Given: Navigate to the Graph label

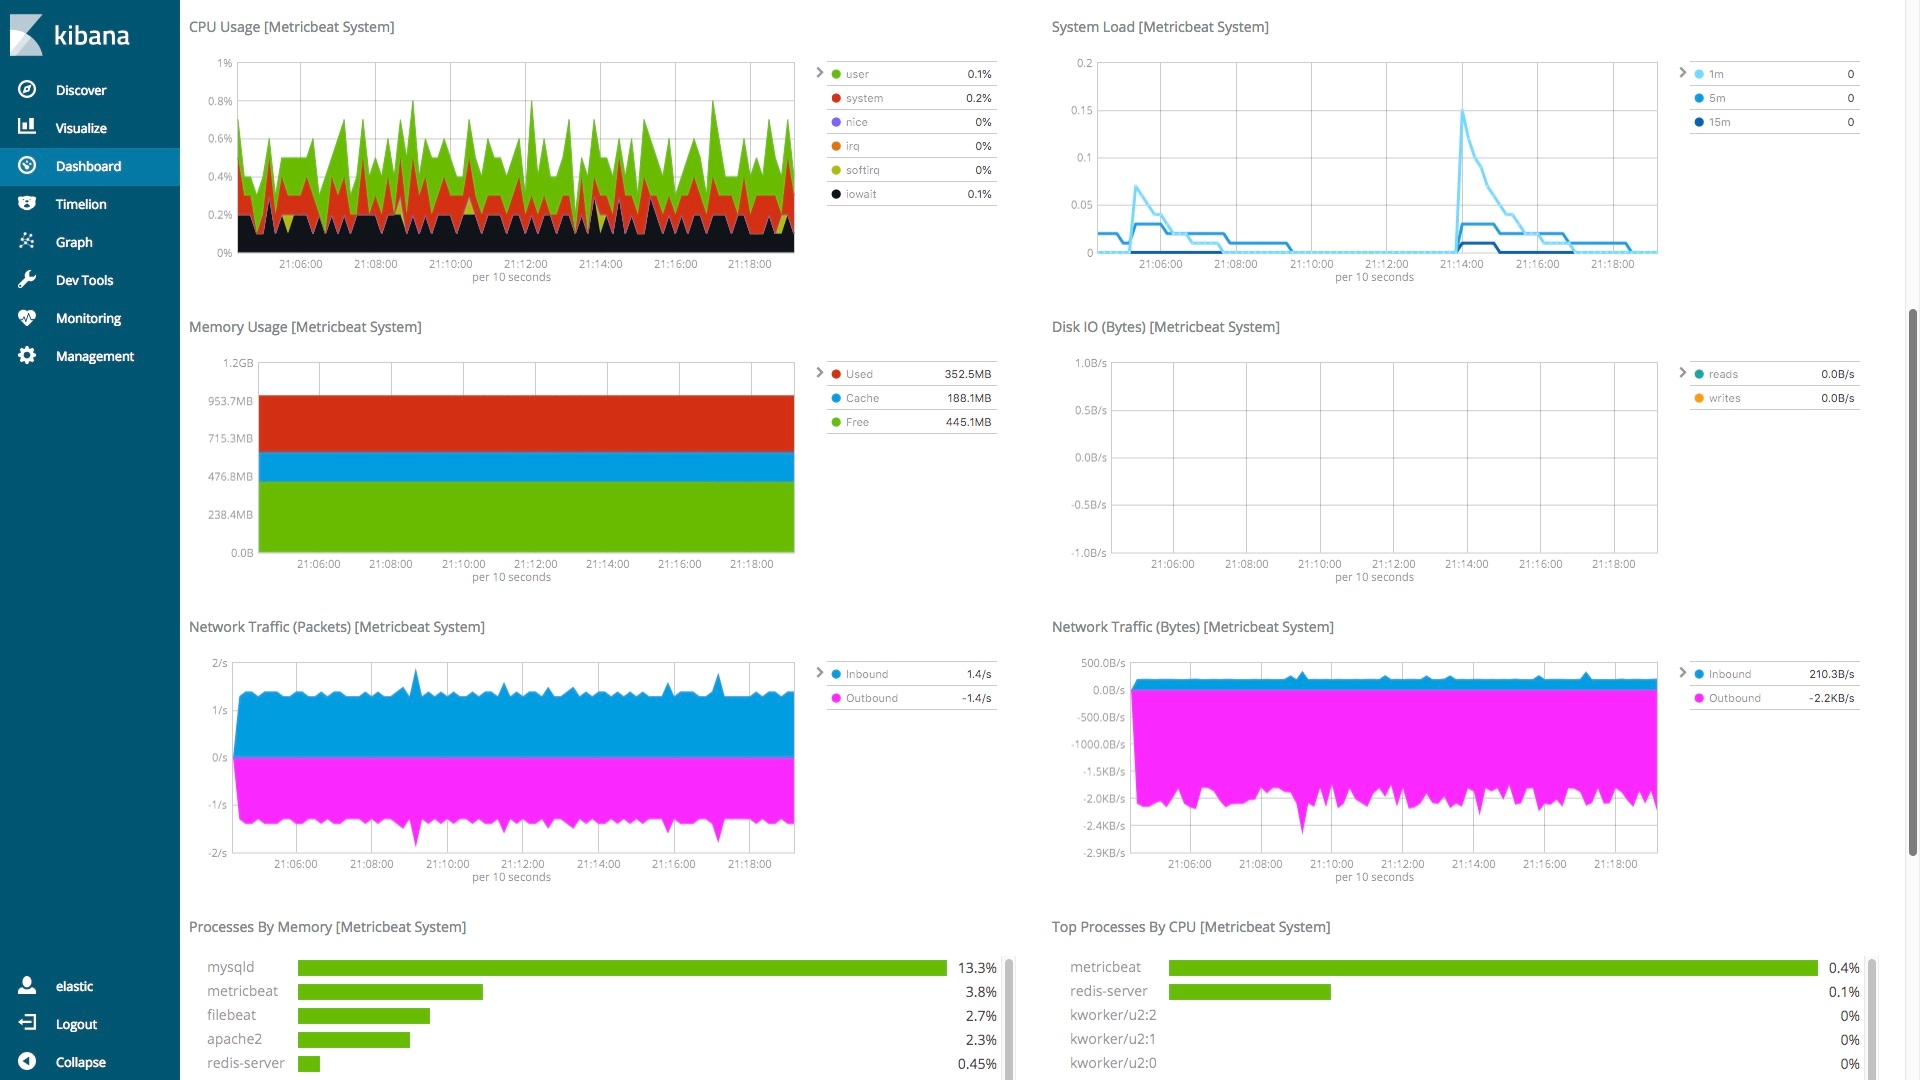Looking at the screenshot, I should [74, 242].
